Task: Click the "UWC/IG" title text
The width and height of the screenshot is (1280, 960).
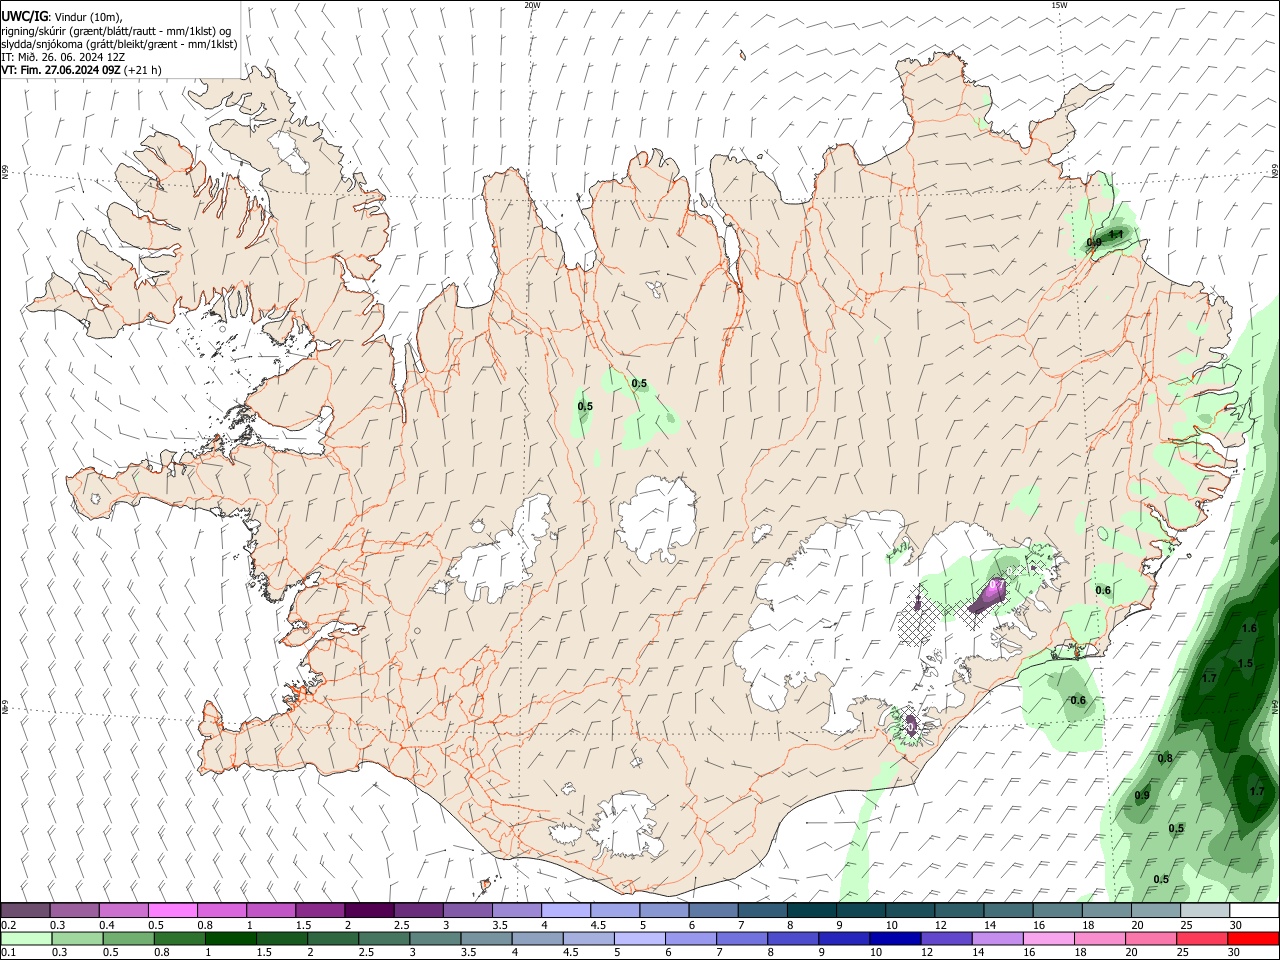Action: tap(24, 17)
